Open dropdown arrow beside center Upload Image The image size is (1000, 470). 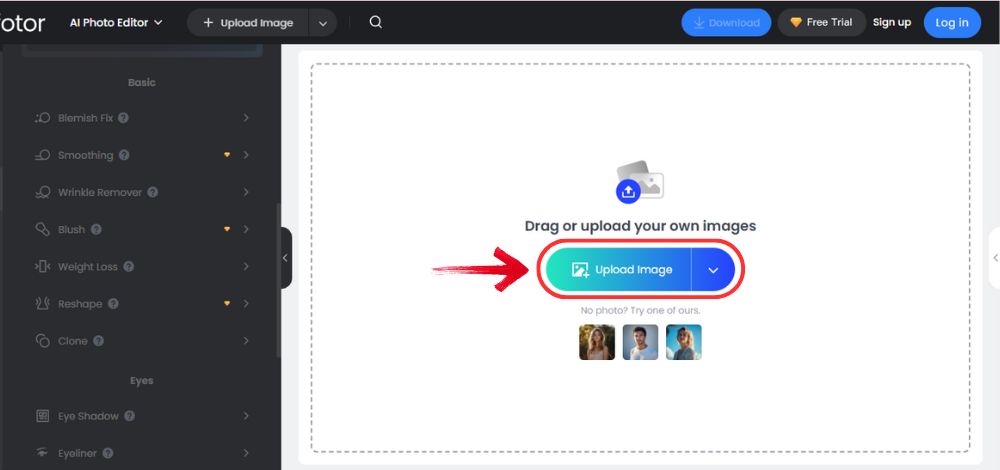713,270
